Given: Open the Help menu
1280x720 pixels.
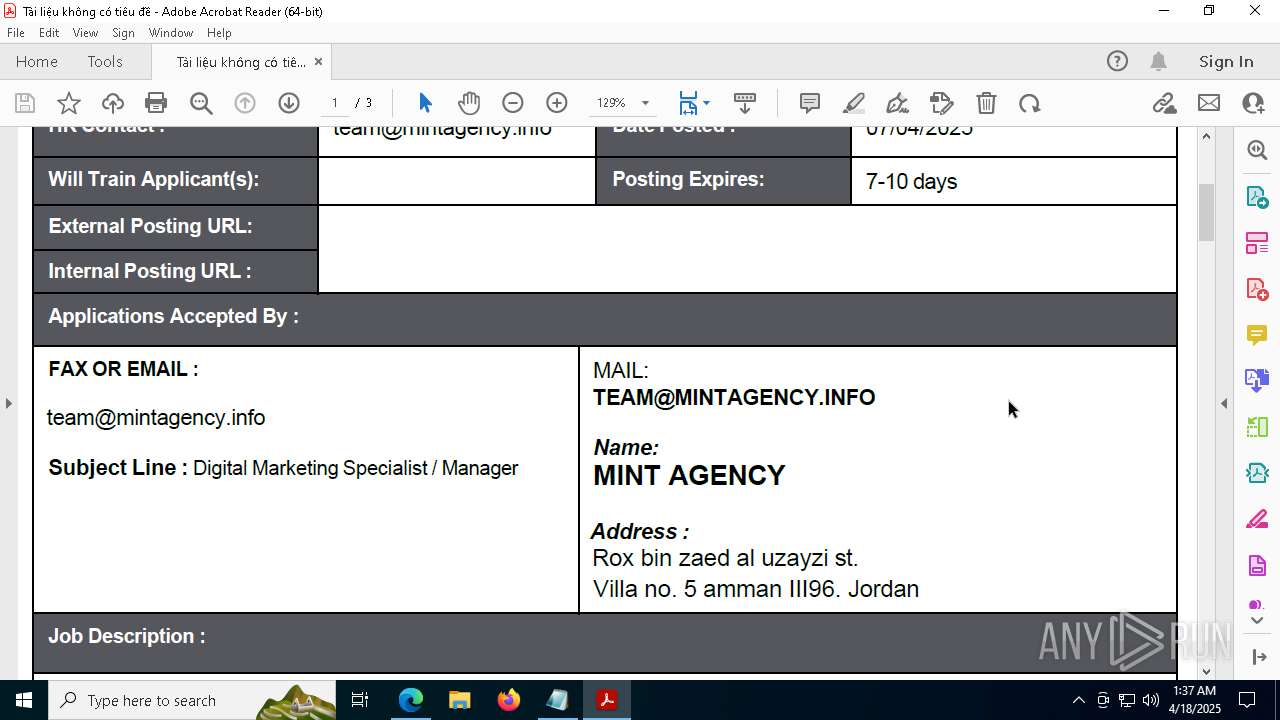Looking at the screenshot, I should point(219,33).
